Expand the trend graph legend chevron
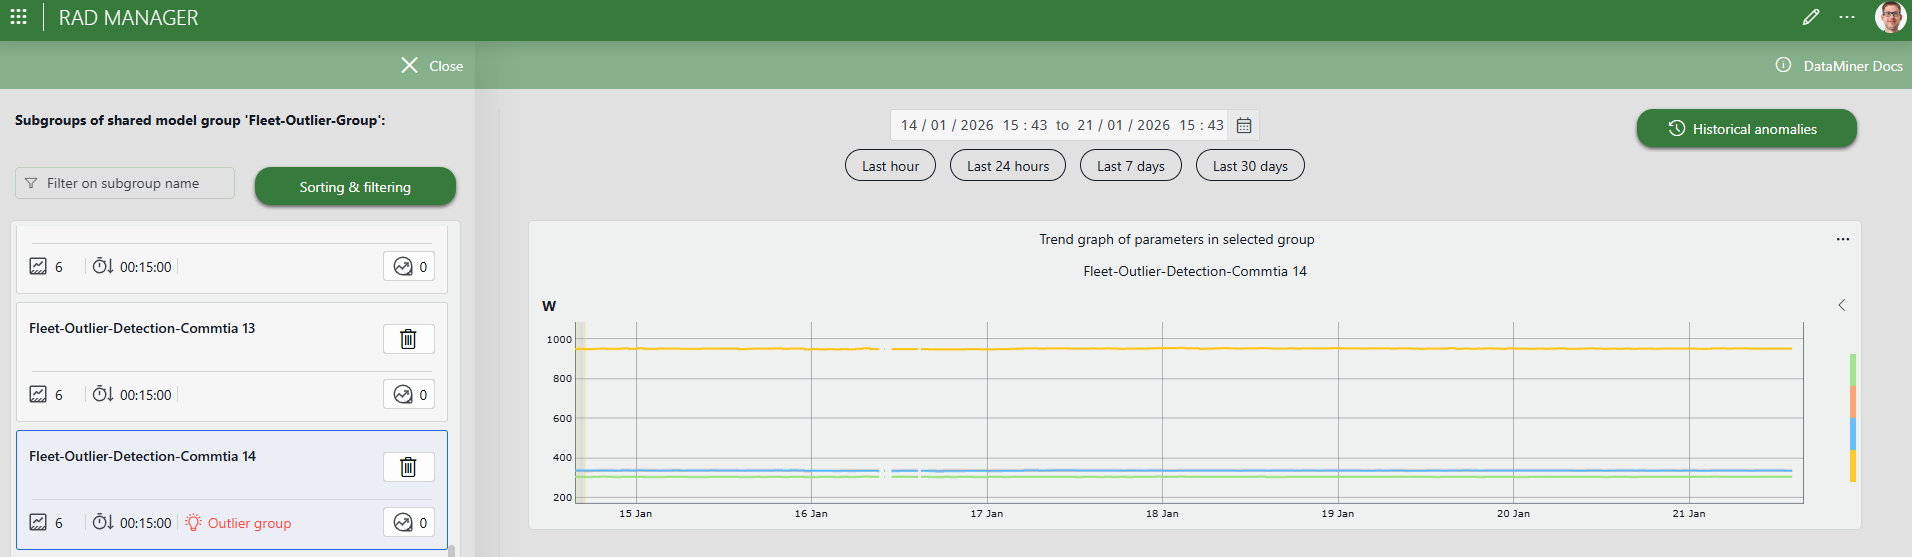This screenshot has height=557, width=1912. (x=1842, y=305)
